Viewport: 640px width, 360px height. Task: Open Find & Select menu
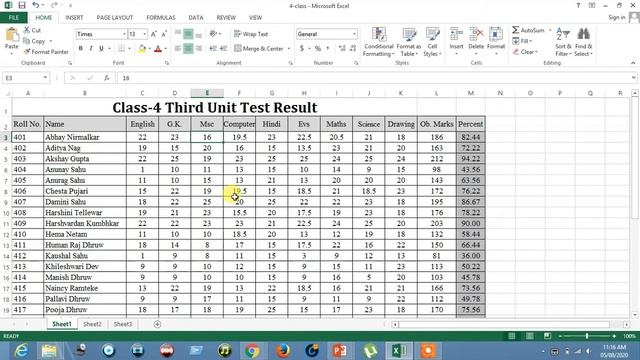point(584,42)
